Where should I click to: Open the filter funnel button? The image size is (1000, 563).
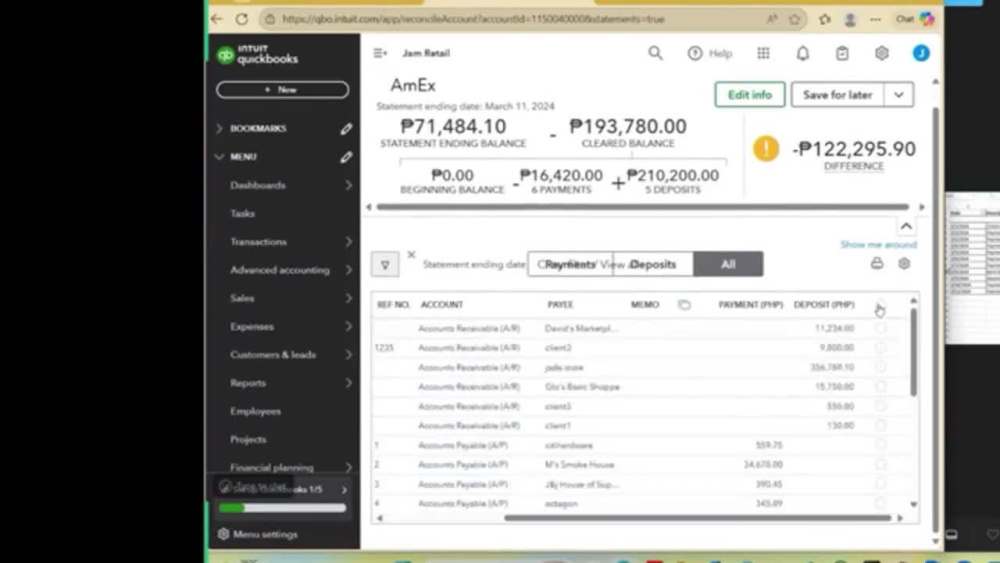click(385, 264)
